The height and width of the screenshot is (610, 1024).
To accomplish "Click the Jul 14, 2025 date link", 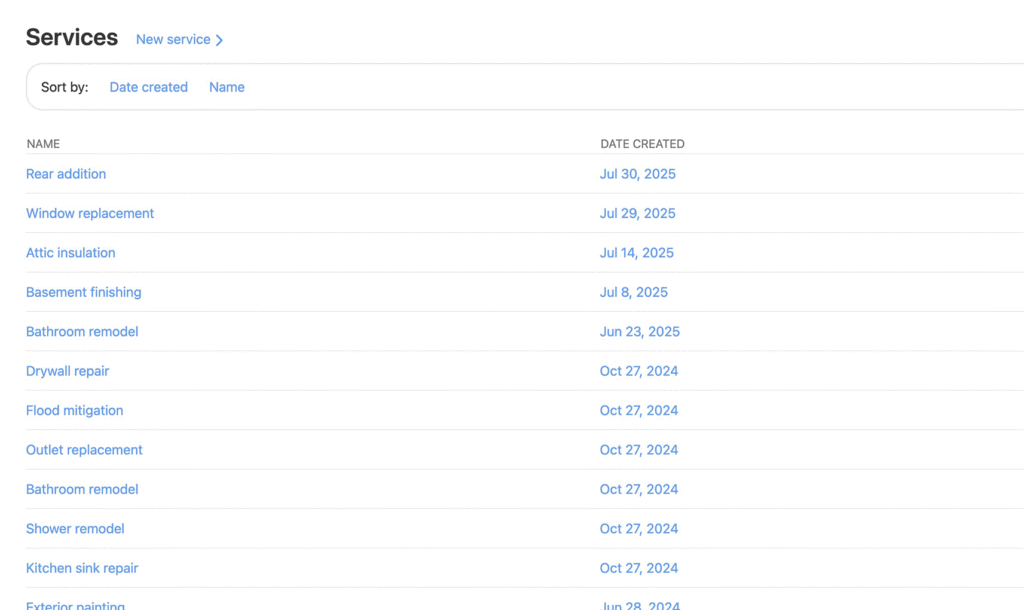I will (636, 253).
